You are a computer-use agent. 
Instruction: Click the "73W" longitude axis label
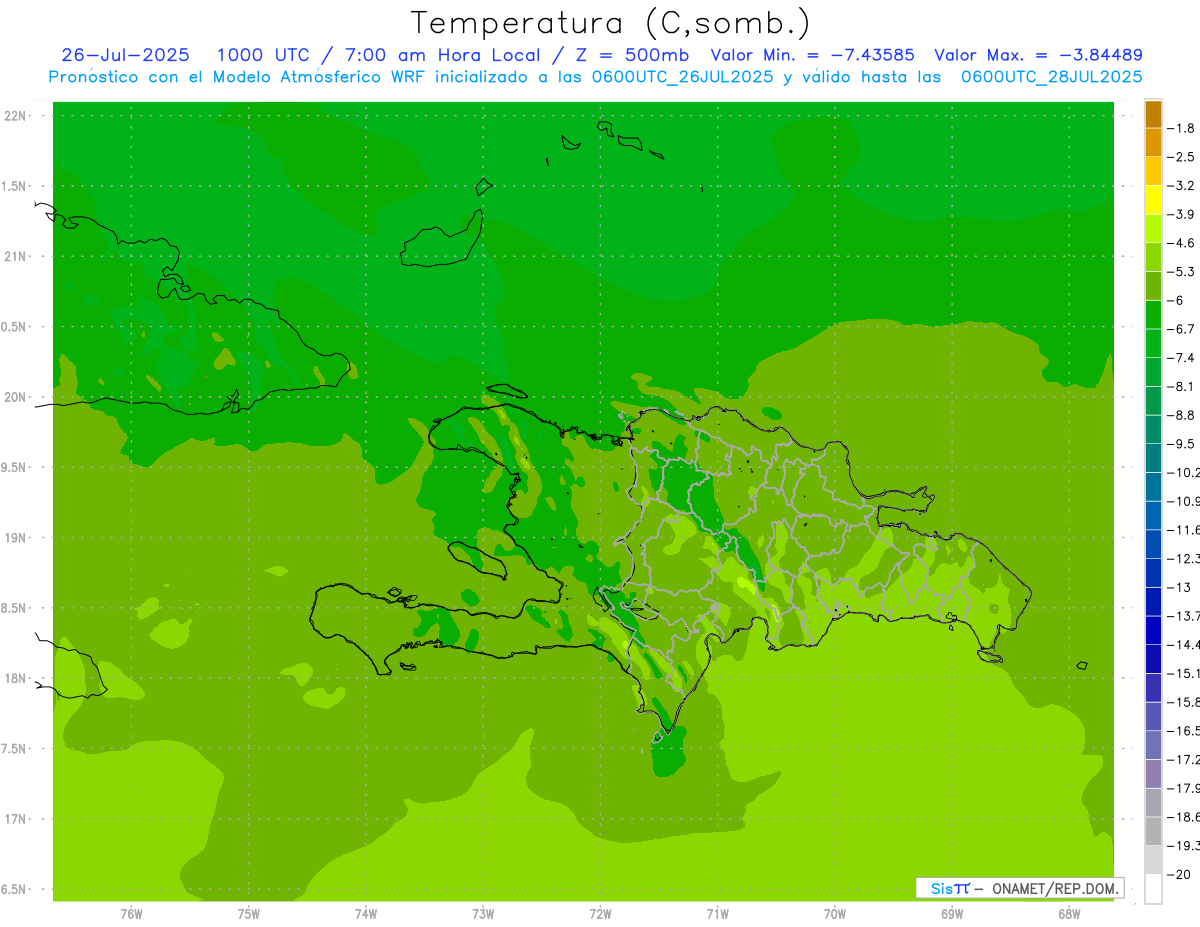[483, 914]
